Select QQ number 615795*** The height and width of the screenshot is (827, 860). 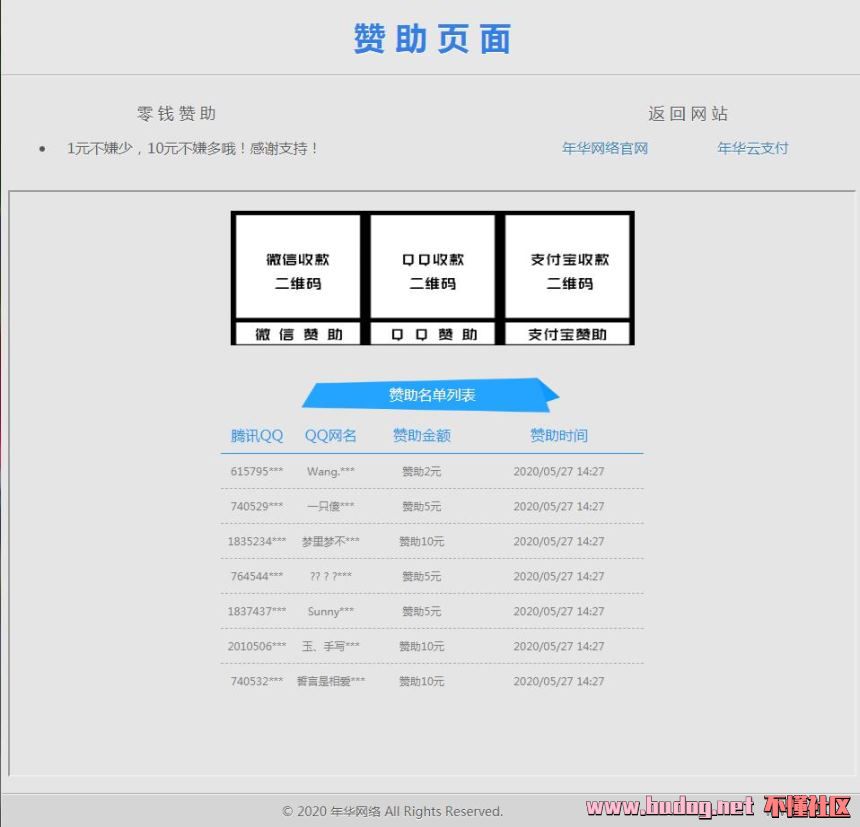[x=257, y=471]
